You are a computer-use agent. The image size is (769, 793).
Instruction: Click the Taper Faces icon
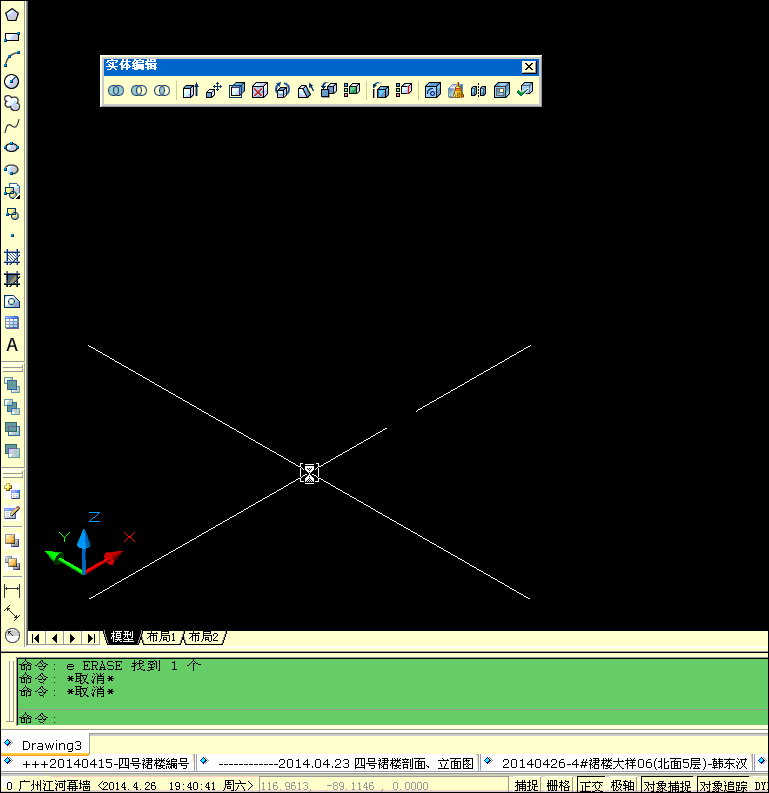tap(306, 91)
